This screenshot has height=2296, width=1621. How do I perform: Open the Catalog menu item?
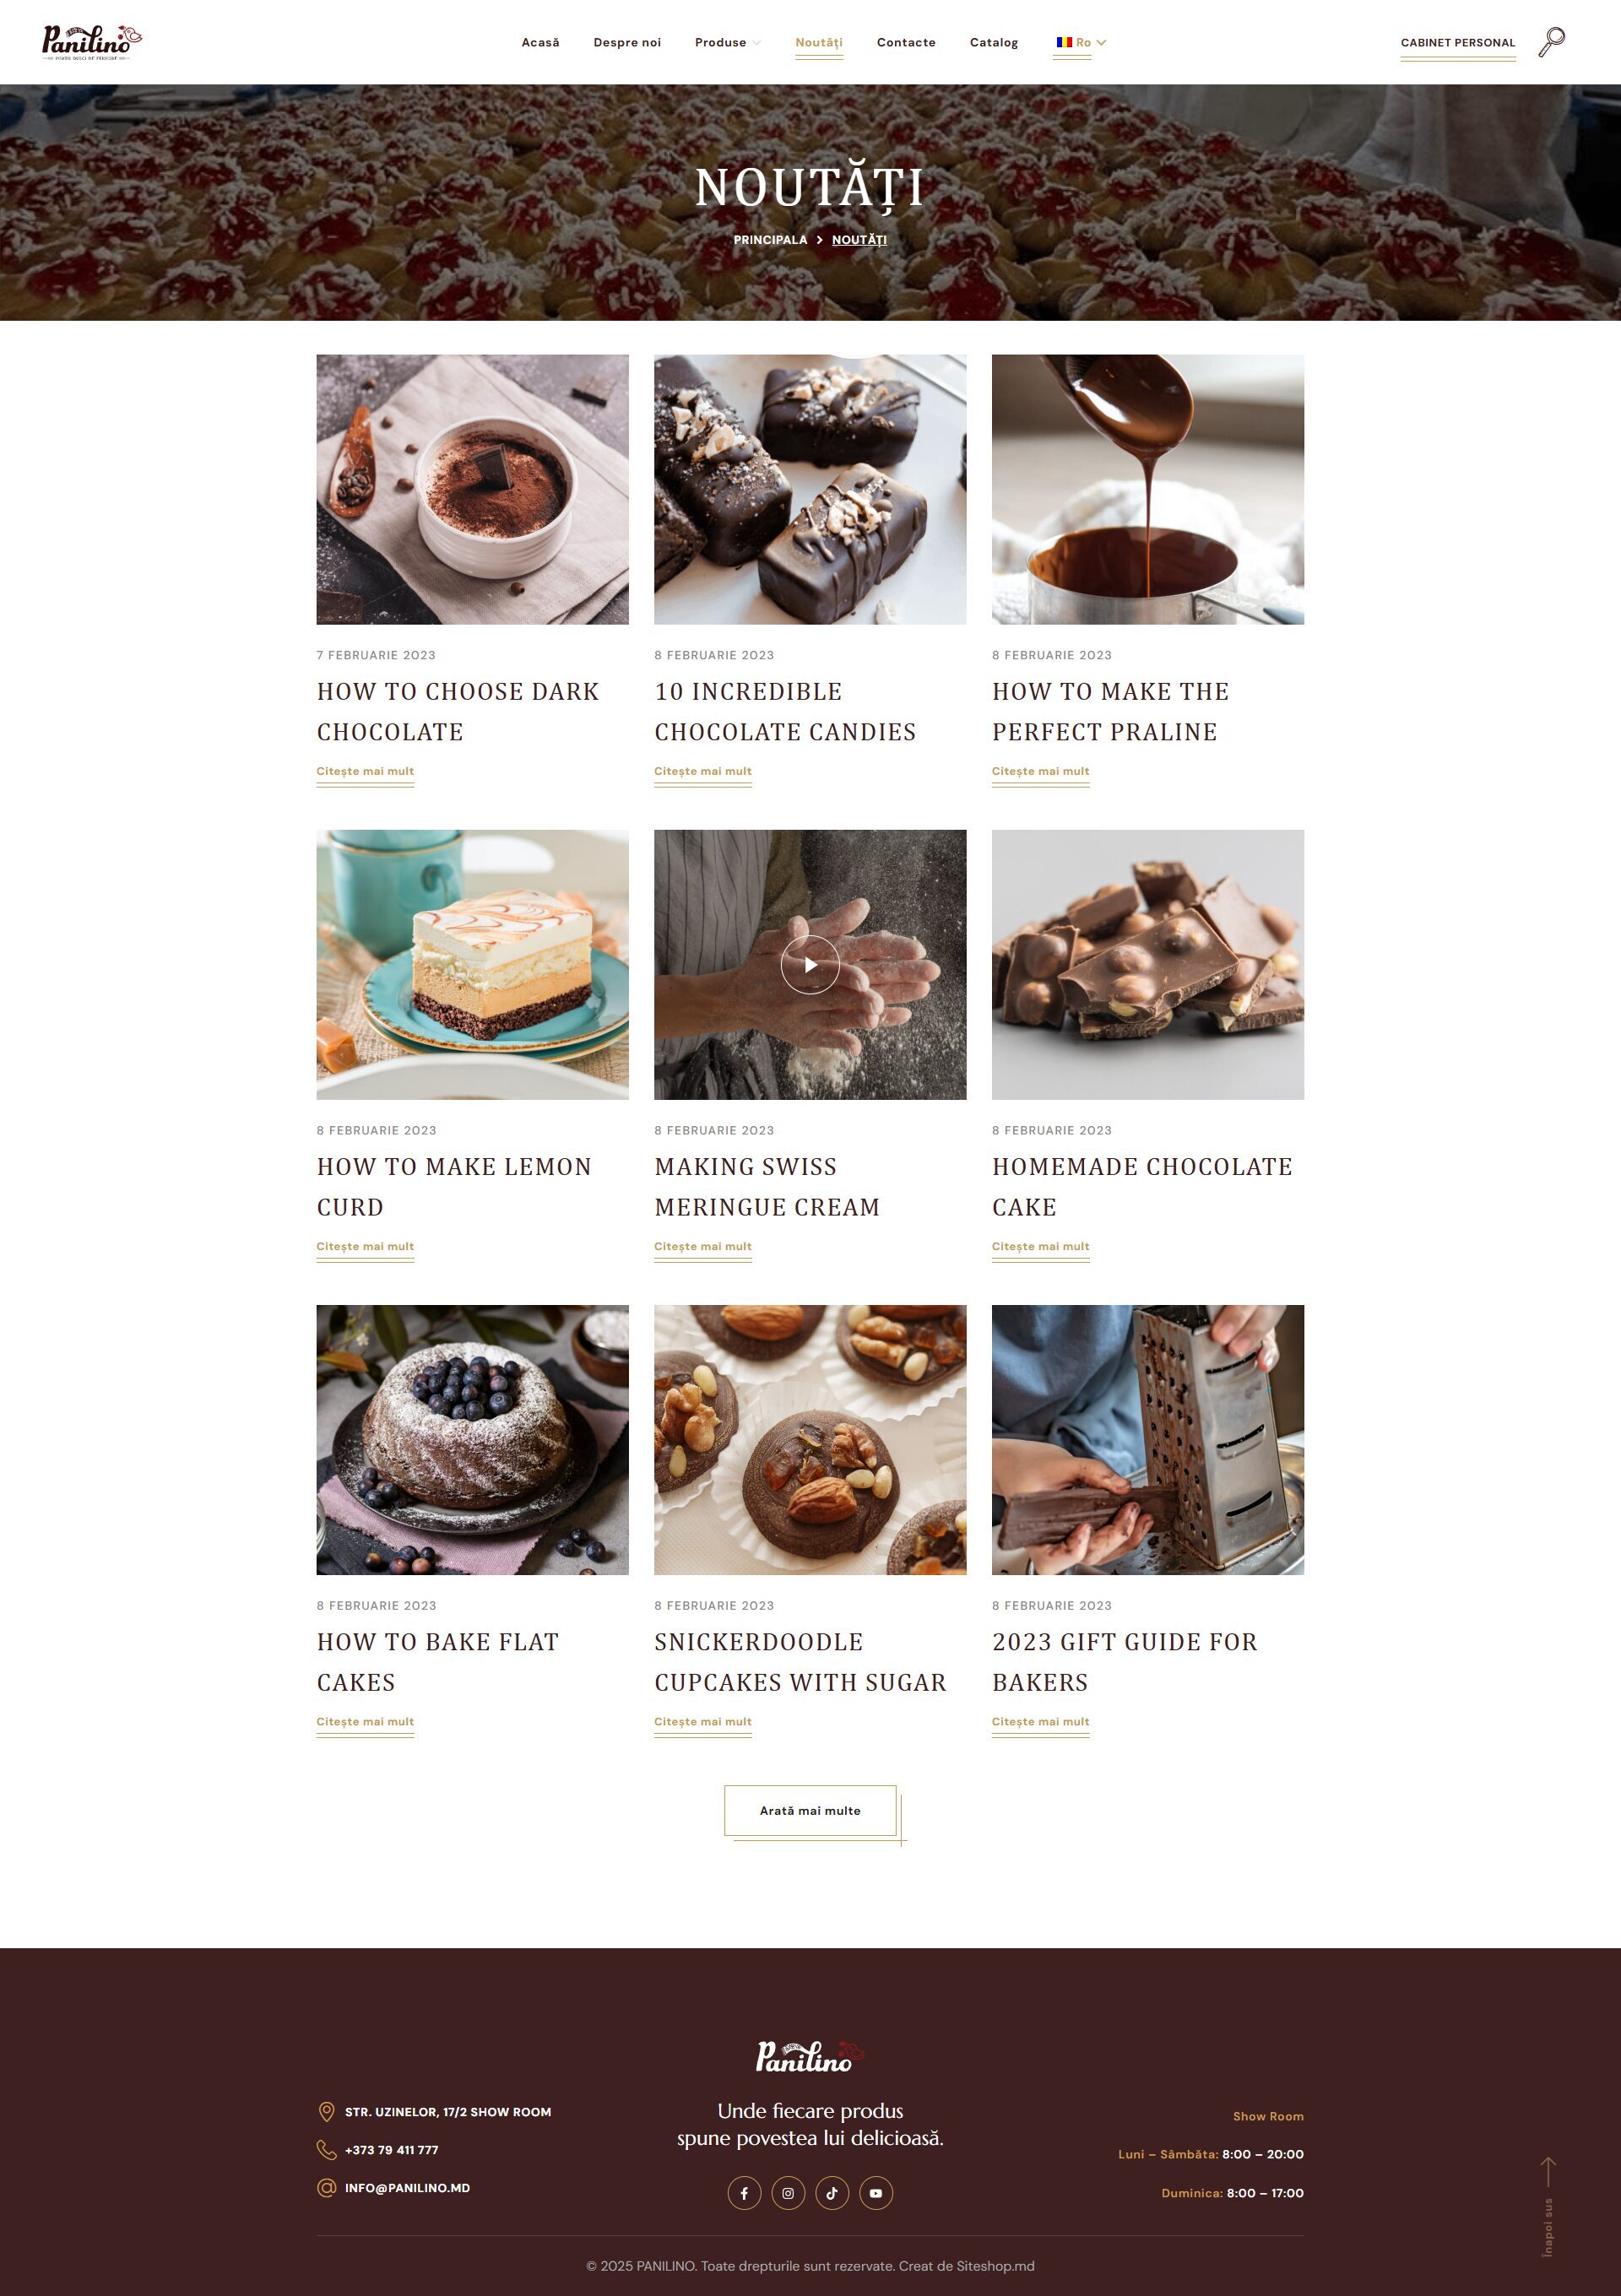coord(994,42)
